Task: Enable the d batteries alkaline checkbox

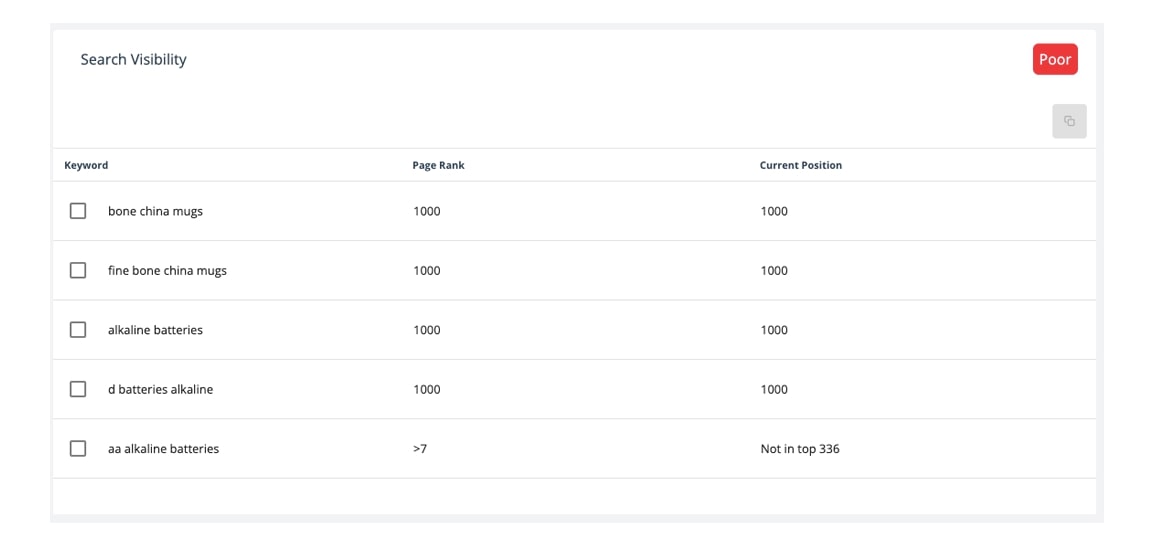Action: click(78, 389)
